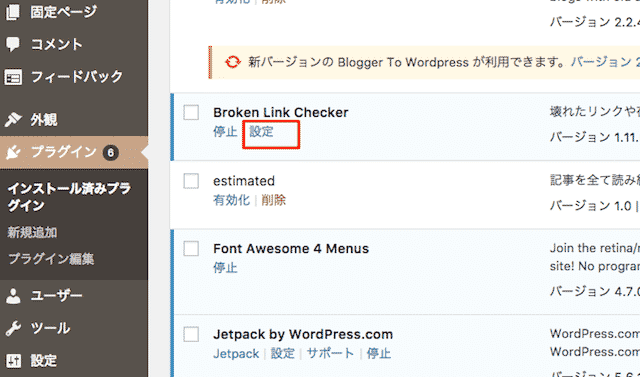The height and width of the screenshot is (377, 640).
Task: Click the Plugins (プラグイン) plug icon
Action: click(13, 152)
